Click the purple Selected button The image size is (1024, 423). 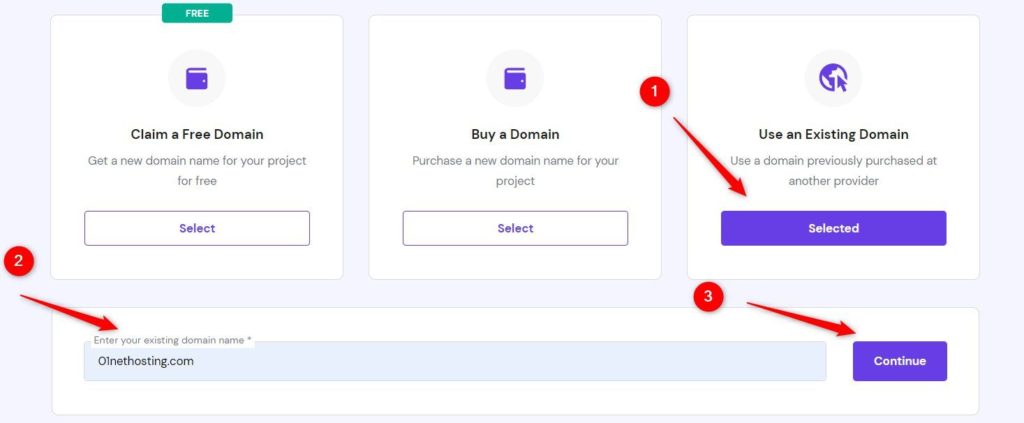(833, 228)
